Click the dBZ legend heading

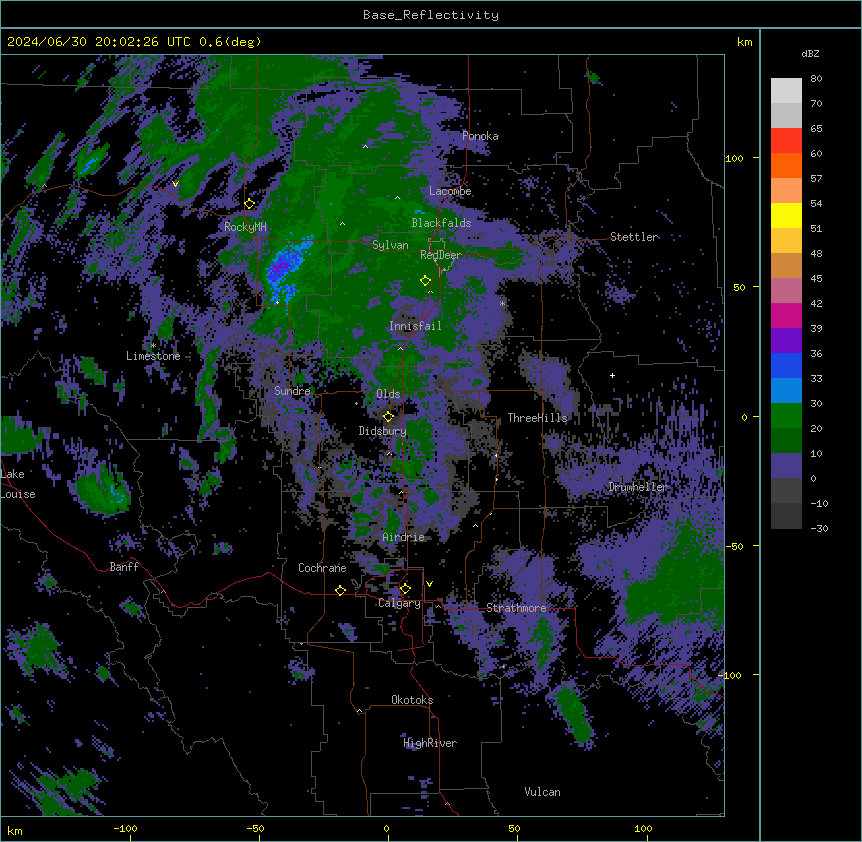(x=810, y=54)
